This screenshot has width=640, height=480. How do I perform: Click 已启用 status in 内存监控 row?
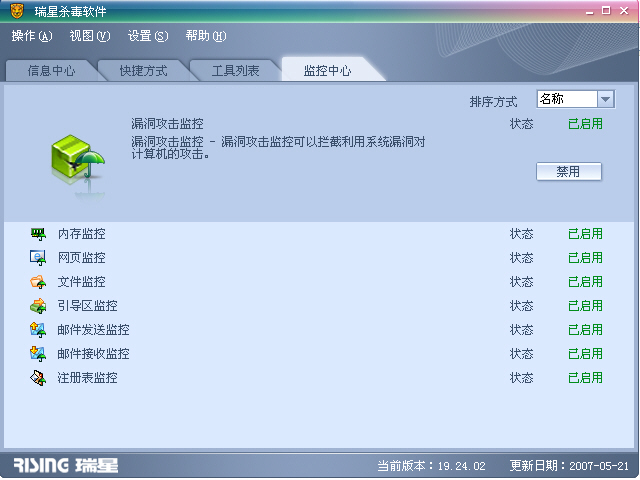point(585,234)
